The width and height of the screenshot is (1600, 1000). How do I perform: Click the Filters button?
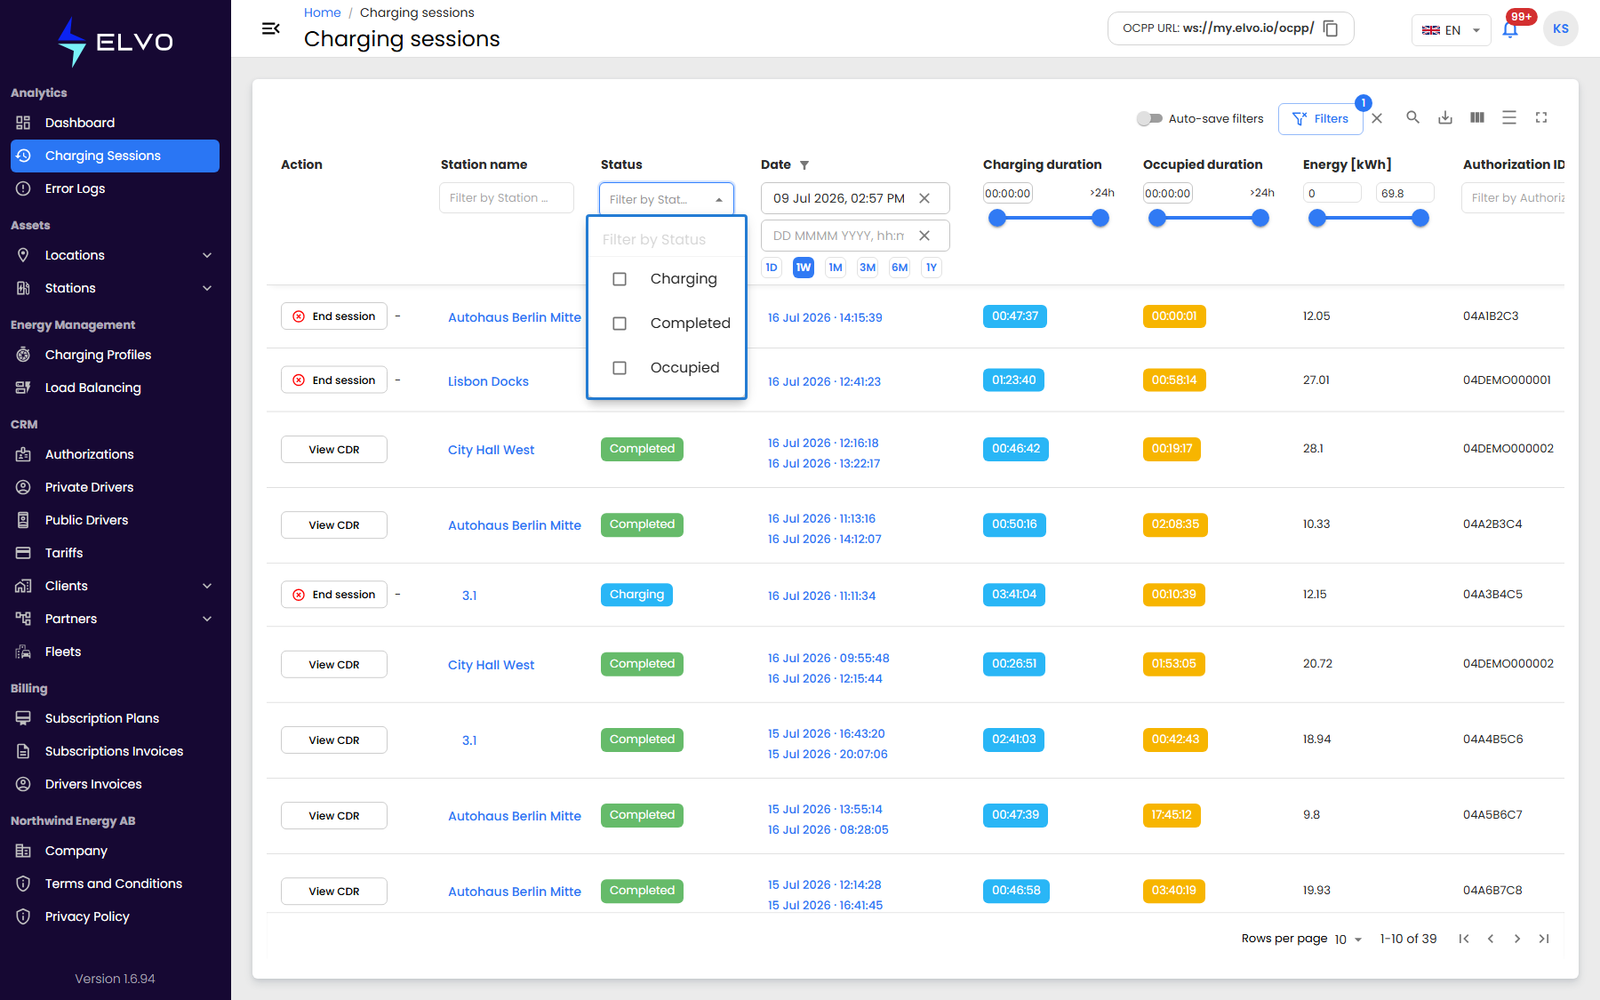(x=1320, y=118)
